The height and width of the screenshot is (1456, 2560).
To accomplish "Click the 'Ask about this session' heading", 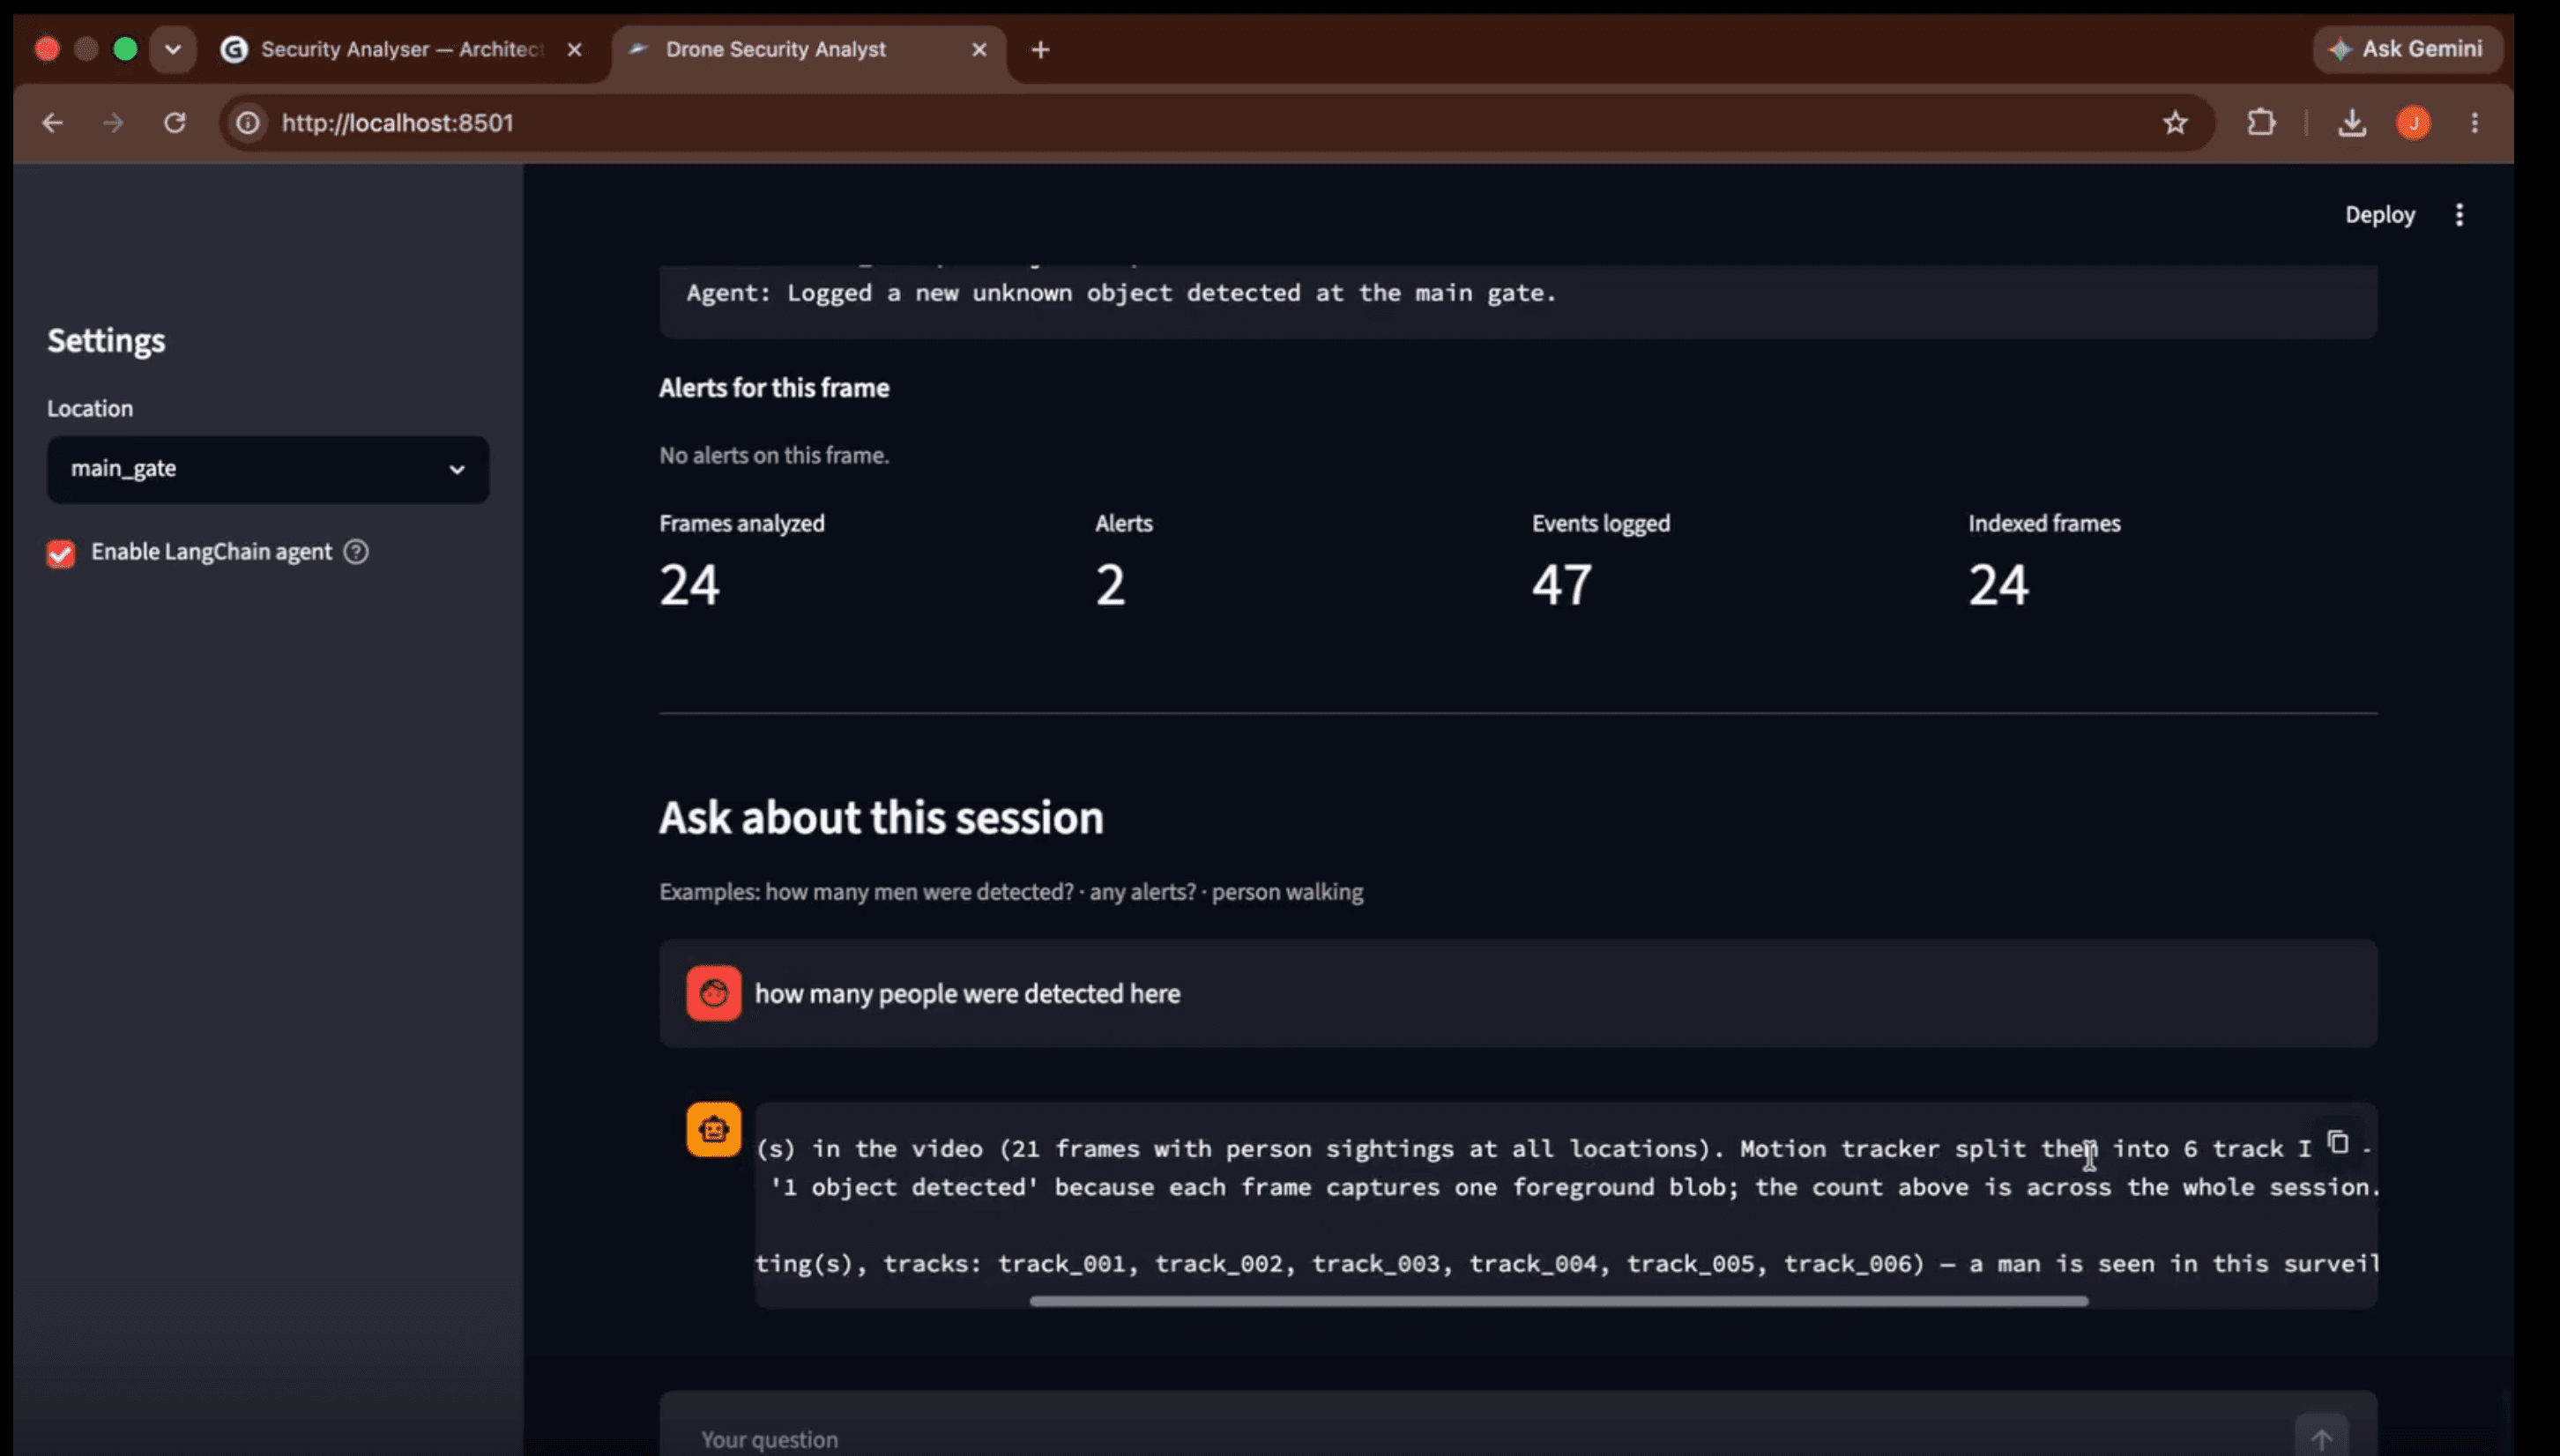I will point(881,818).
